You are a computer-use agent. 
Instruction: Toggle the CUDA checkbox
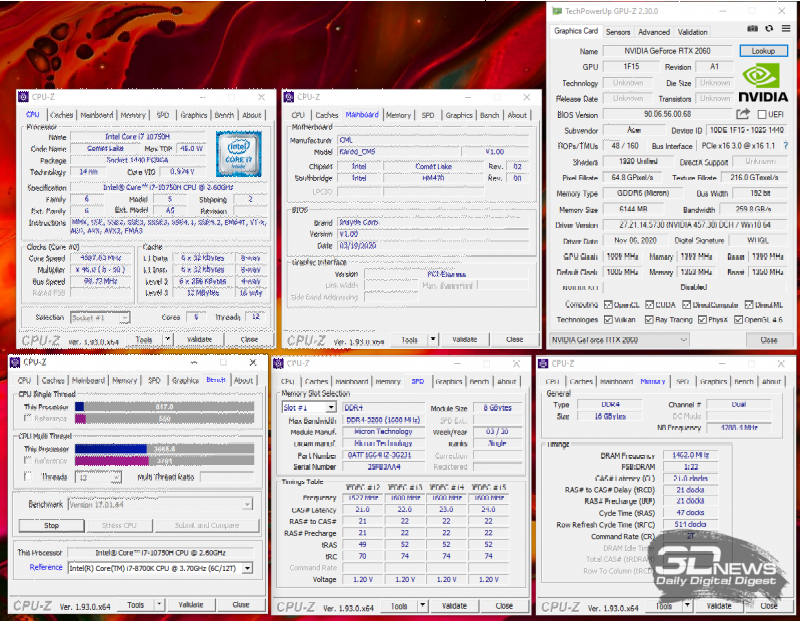coord(649,305)
